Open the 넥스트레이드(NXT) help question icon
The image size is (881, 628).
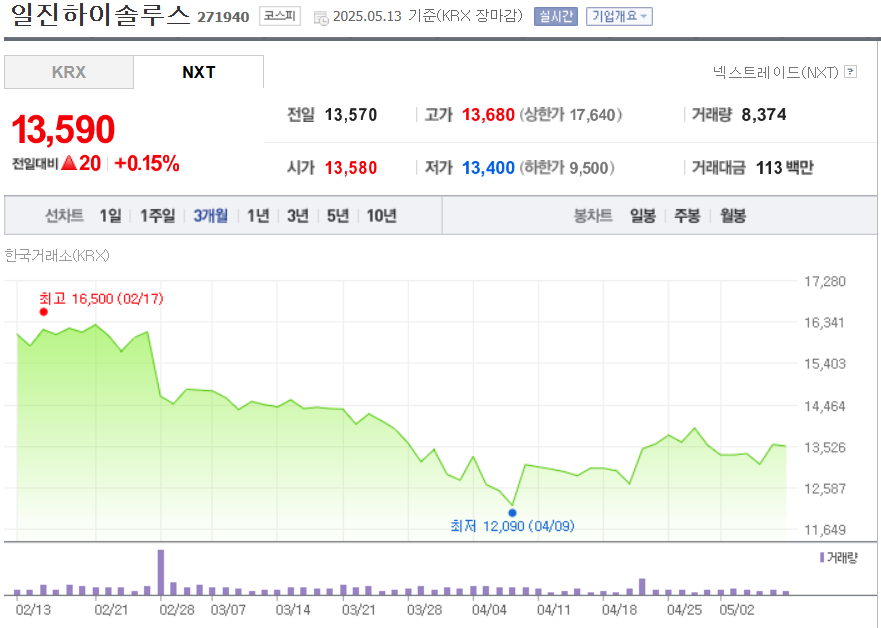click(x=851, y=72)
